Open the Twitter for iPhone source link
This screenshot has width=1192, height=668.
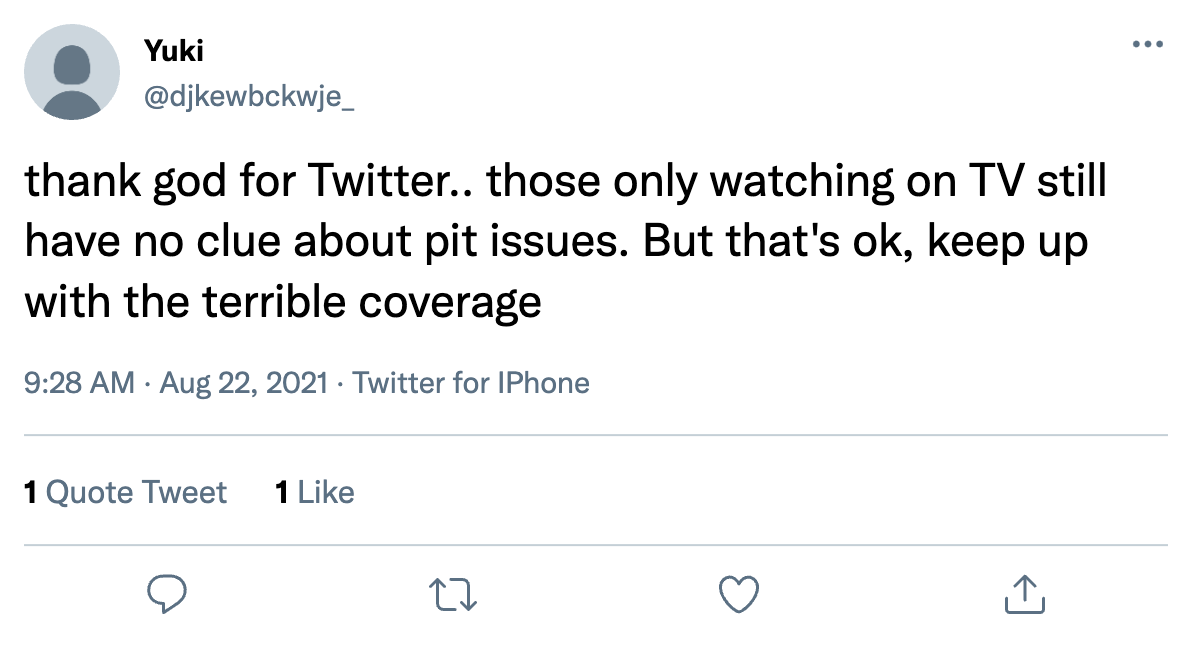[x=471, y=382]
